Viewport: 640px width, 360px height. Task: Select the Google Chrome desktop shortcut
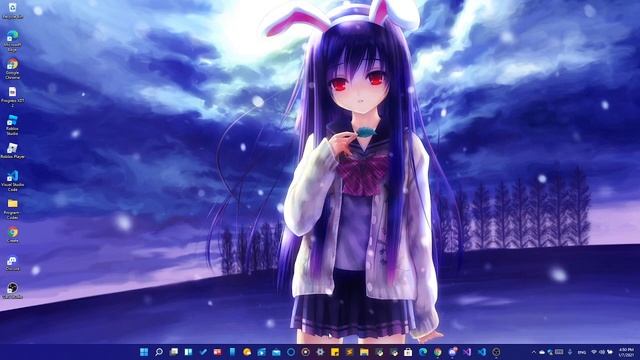click(x=13, y=69)
